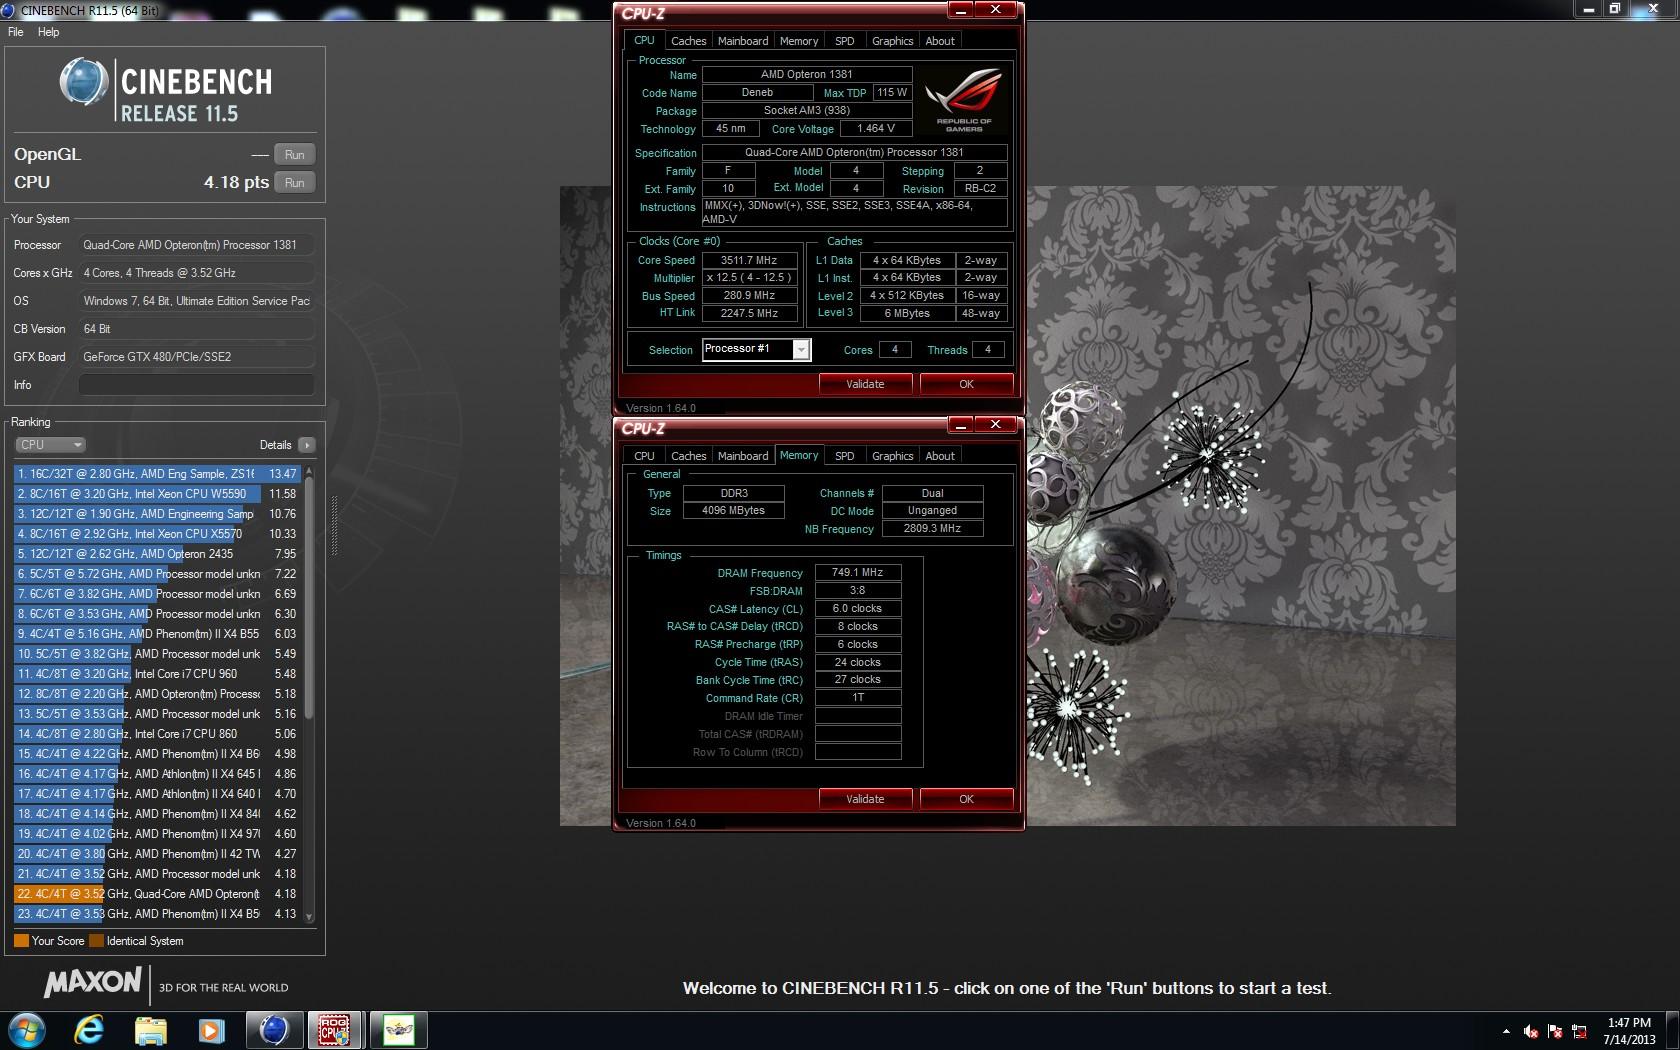Open Mainboard tab in upper CPU-Z window
This screenshot has width=1680, height=1050.
743,41
